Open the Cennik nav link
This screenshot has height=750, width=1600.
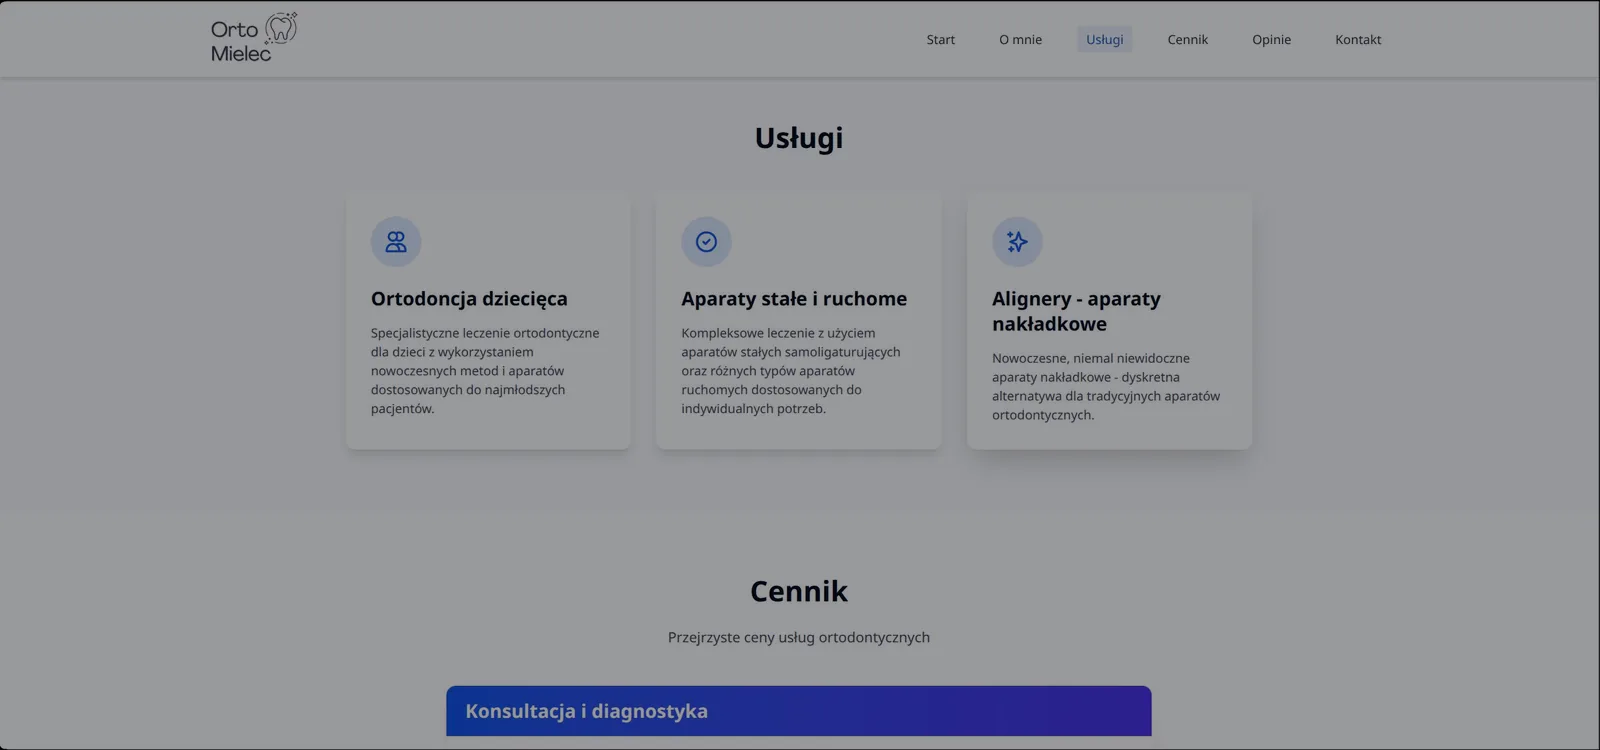(1188, 40)
